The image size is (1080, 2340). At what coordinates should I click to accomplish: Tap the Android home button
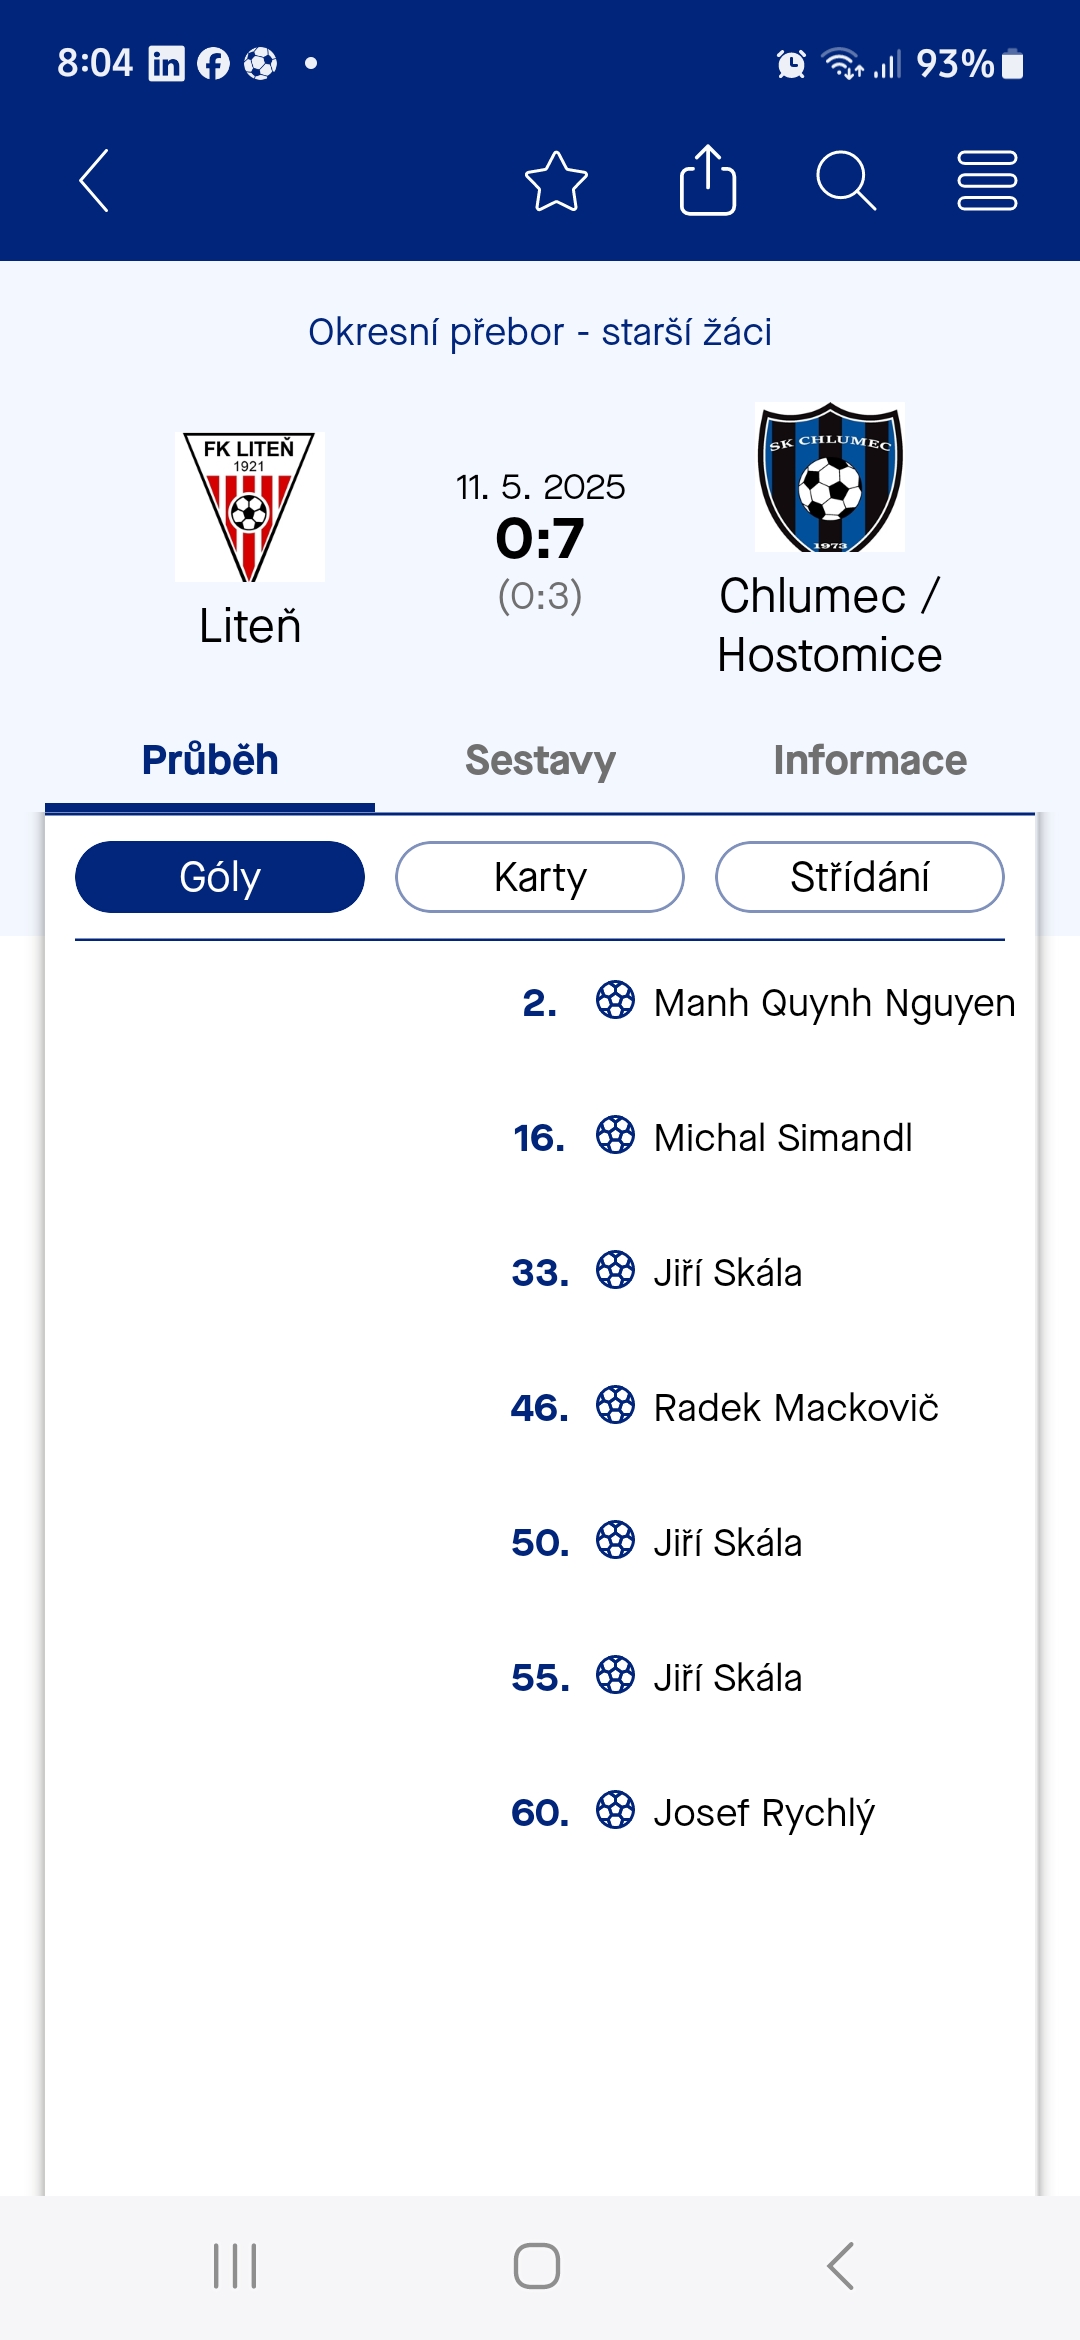click(537, 2266)
